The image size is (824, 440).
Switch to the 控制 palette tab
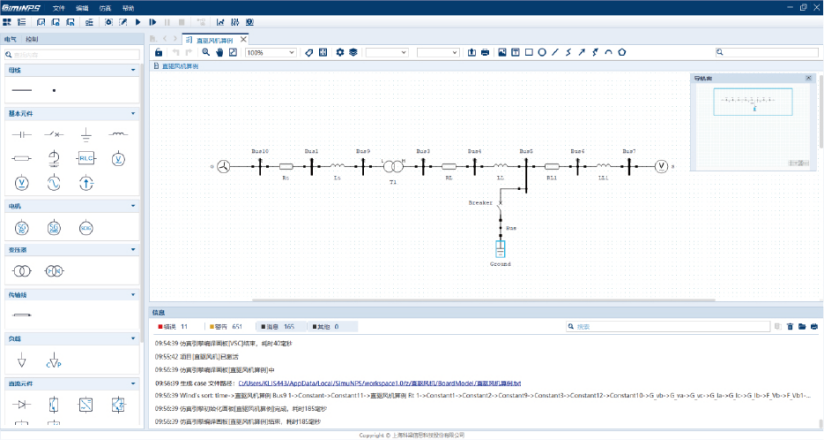coord(32,39)
